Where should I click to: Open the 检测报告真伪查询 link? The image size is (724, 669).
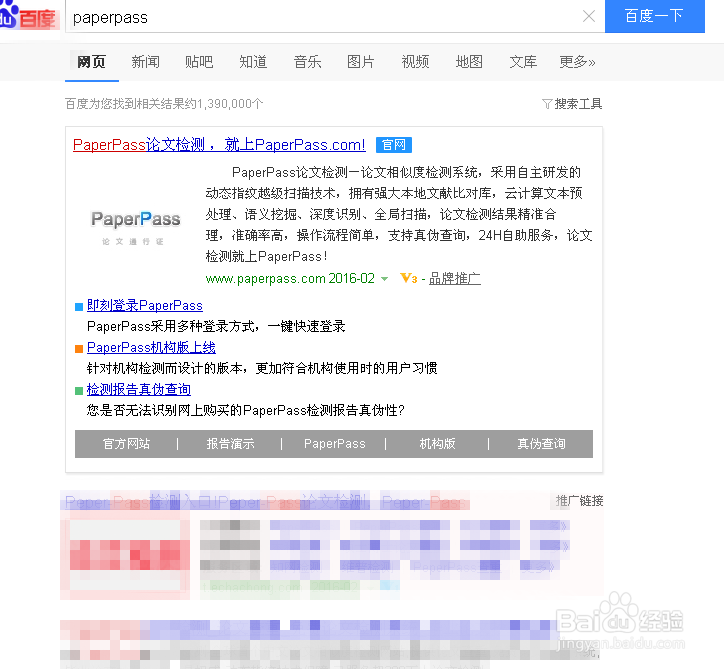tap(139, 390)
